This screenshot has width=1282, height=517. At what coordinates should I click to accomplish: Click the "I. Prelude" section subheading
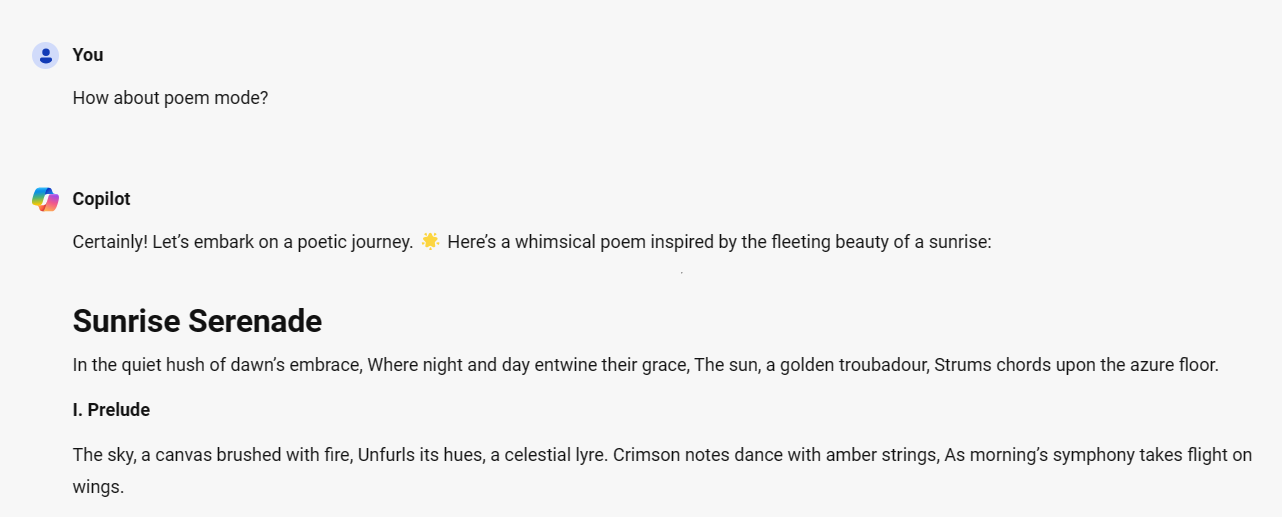[x=111, y=410]
